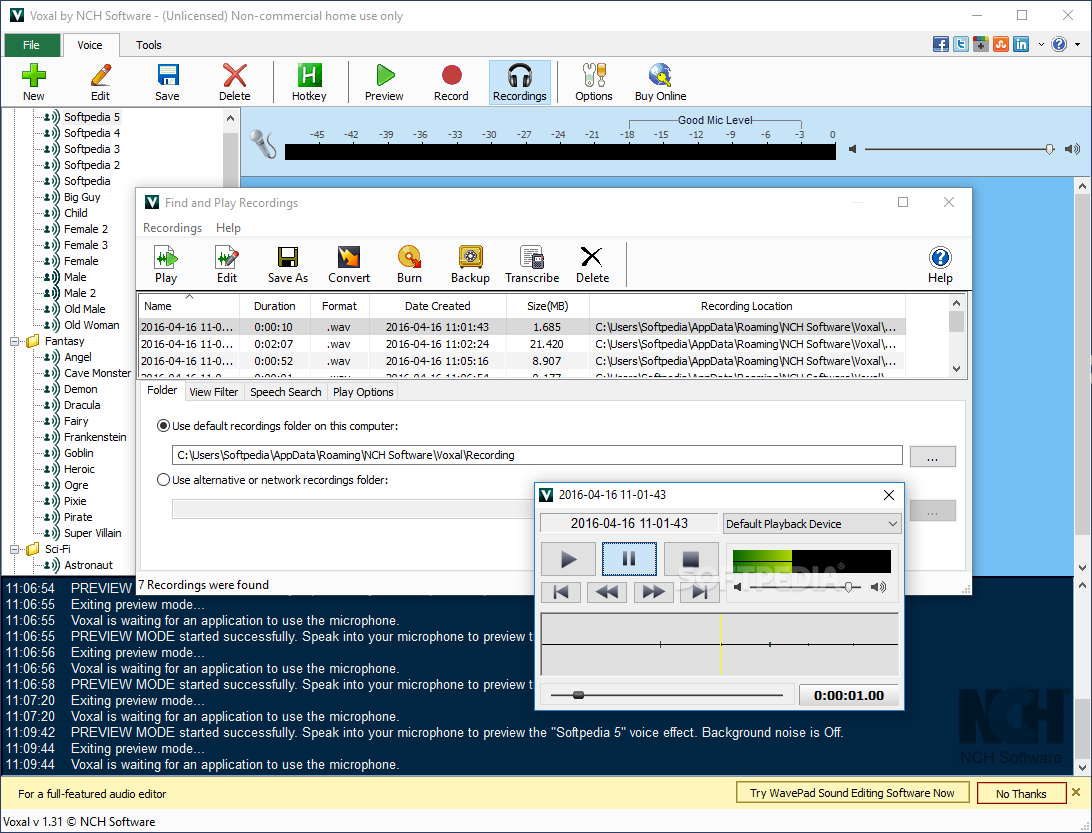This screenshot has width=1092, height=833.
Task: Share on LinkedIn icon
Action: pyautogui.click(x=1021, y=45)
